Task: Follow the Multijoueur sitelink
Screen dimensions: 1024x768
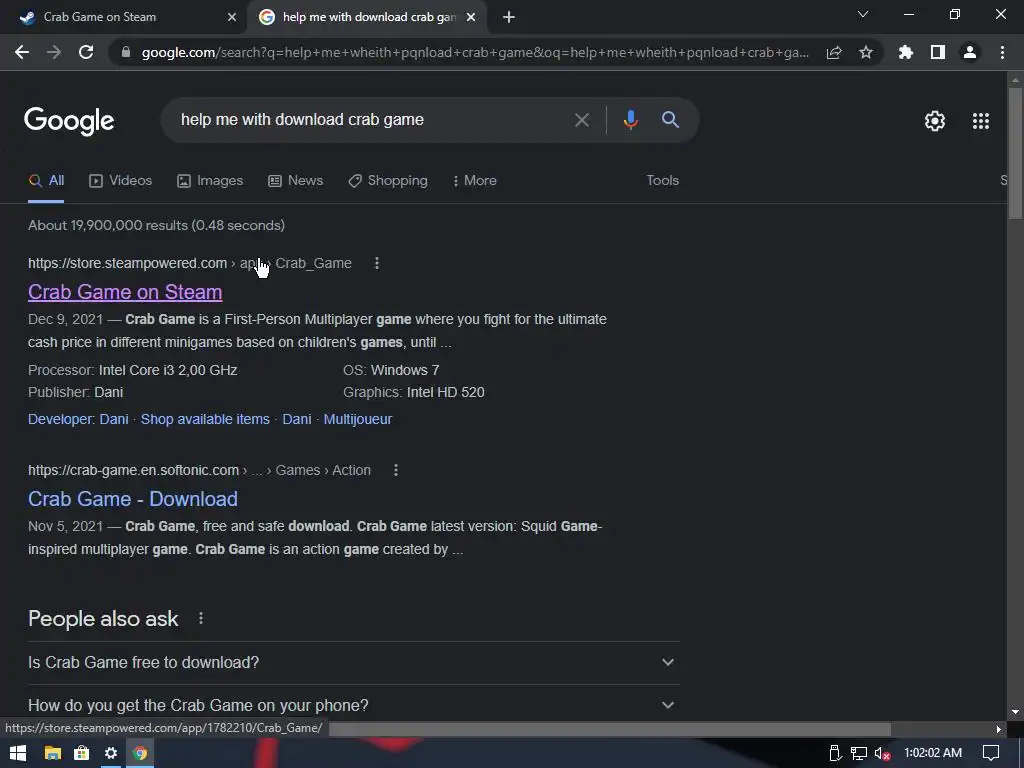Action: tap(358, 419)
